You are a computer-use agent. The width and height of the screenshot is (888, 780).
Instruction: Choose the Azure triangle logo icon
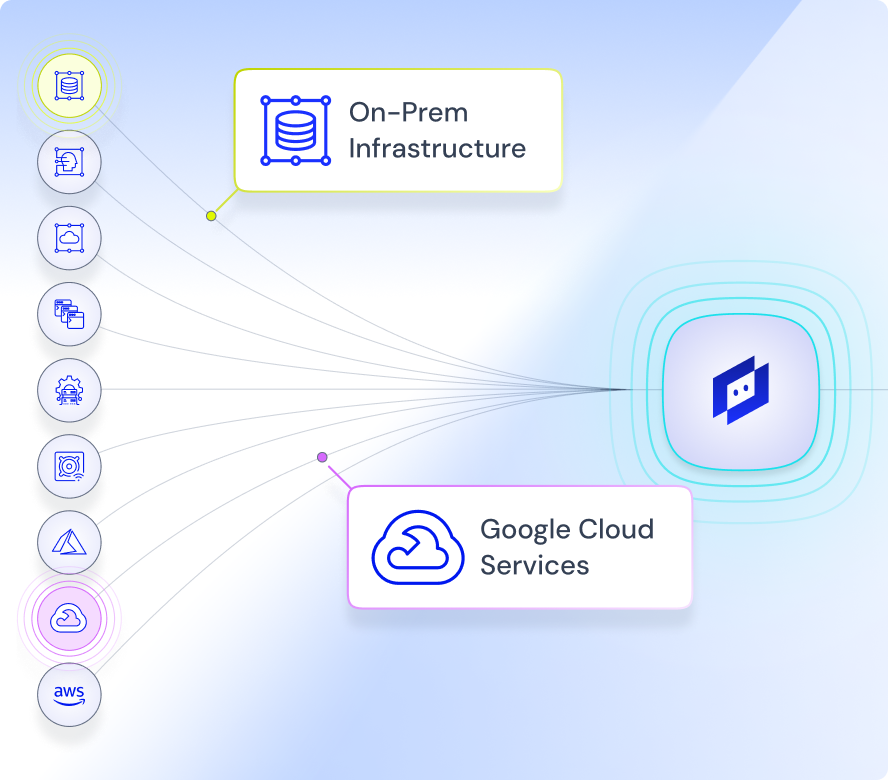pos(69,543)
